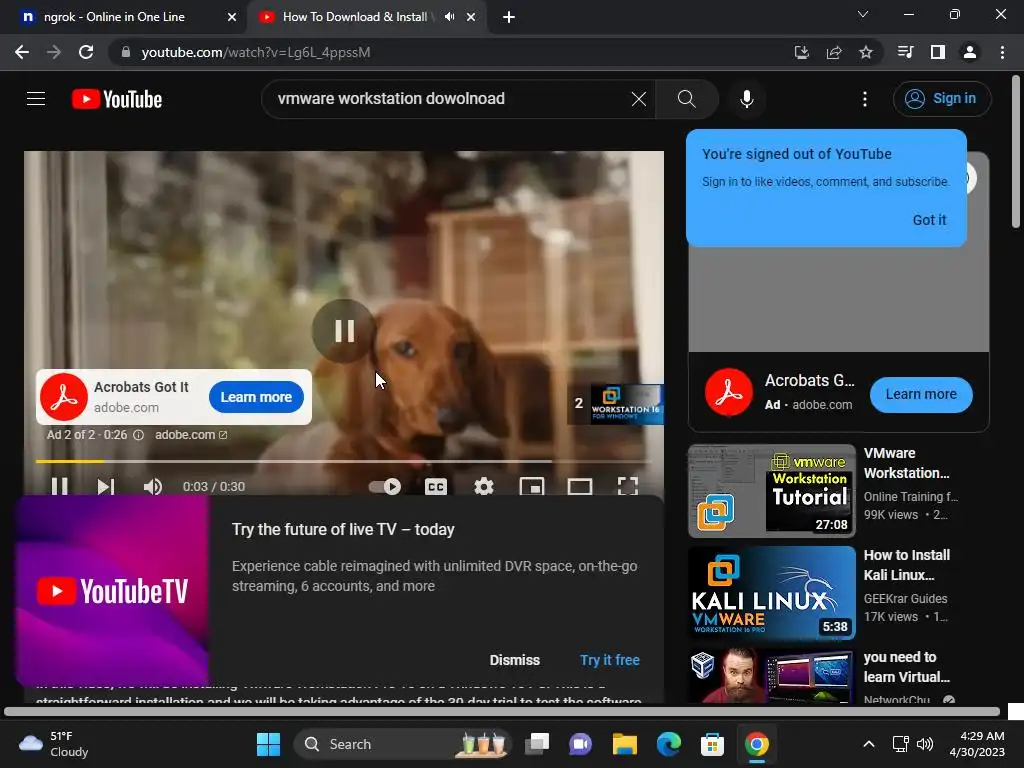Image resolution: width=1024 pixels, height=768 pixels.
Task: Open Chrome side panel icon
Action: tap(937, 52)
